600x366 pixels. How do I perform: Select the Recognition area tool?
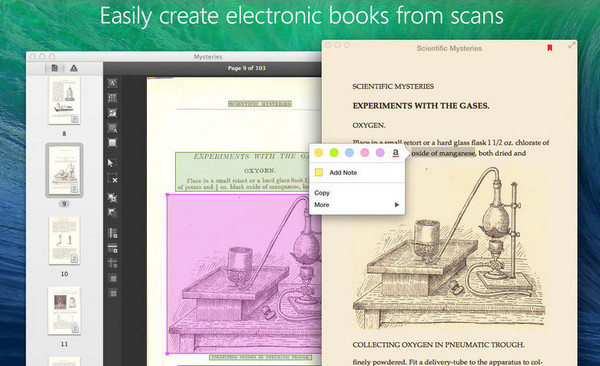(x=112, y=143)
